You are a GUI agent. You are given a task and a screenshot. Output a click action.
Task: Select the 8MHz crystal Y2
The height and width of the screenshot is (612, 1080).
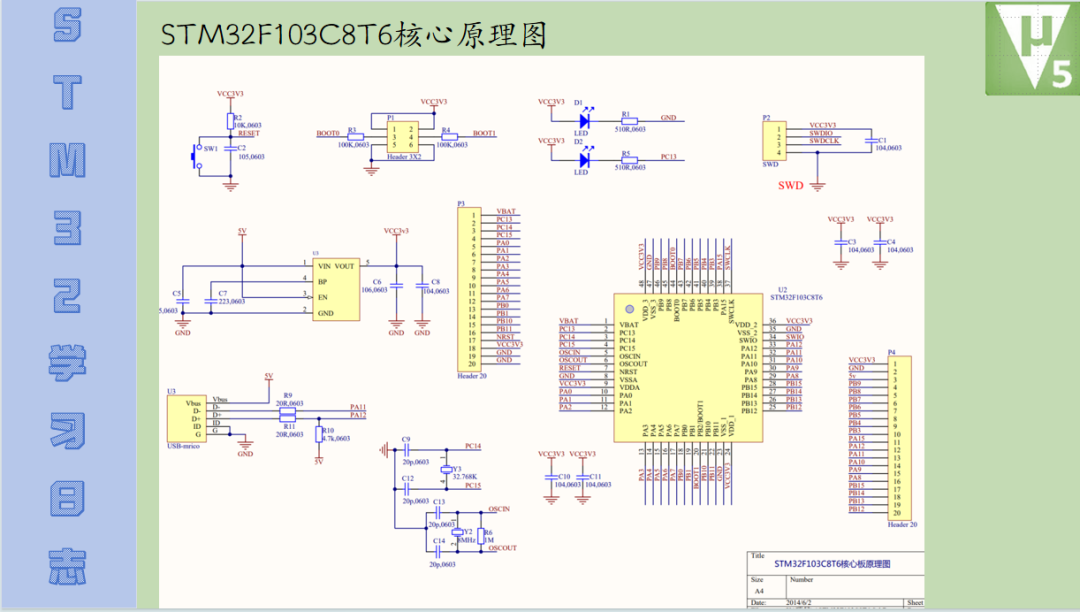(457, 532)
